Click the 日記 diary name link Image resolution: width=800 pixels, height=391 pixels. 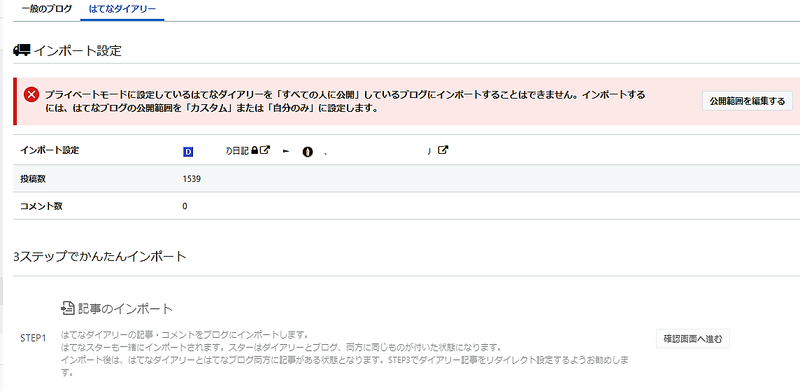click(x=237, y=151)
